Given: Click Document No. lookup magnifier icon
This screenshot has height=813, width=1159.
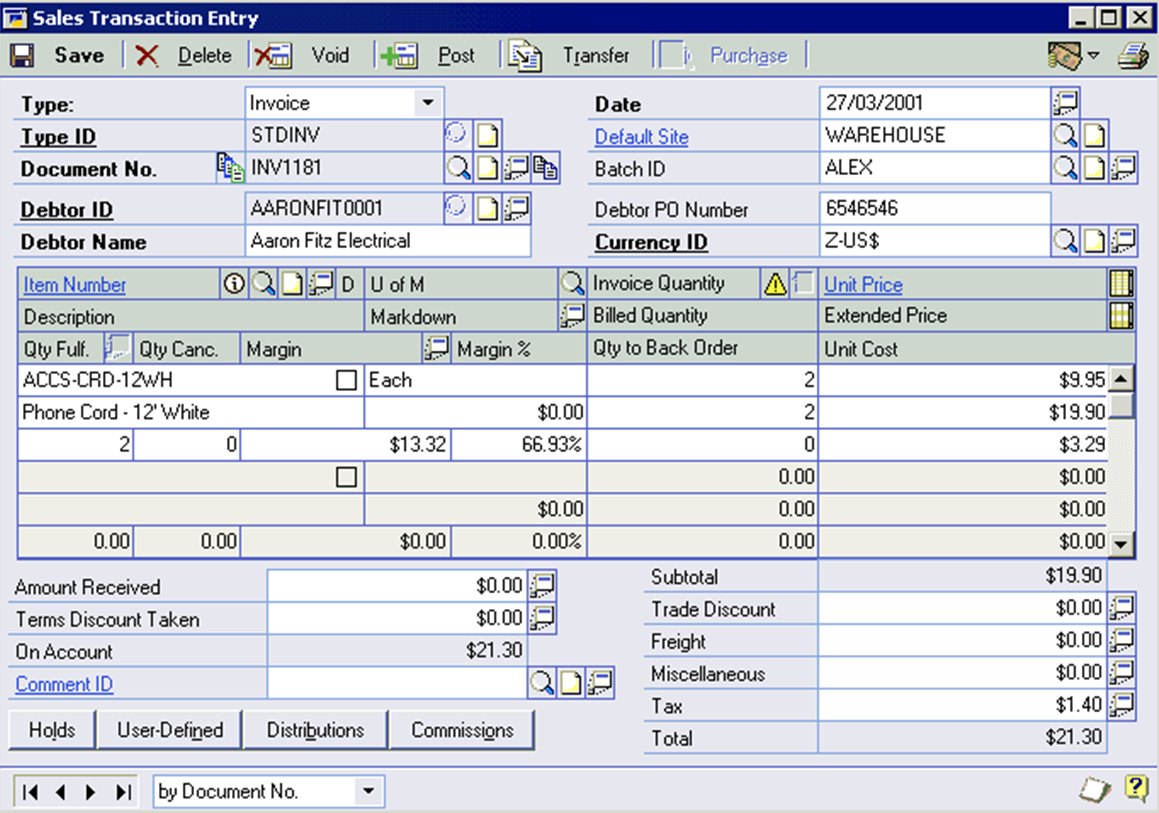Looking at the screenshot, I should 458,168.
